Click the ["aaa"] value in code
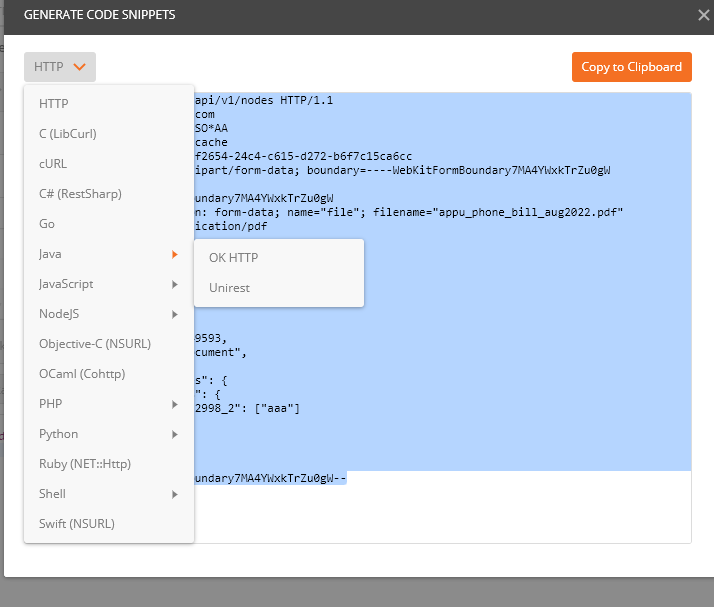Screen dimensions: 714x607 (x=277, y=408)
